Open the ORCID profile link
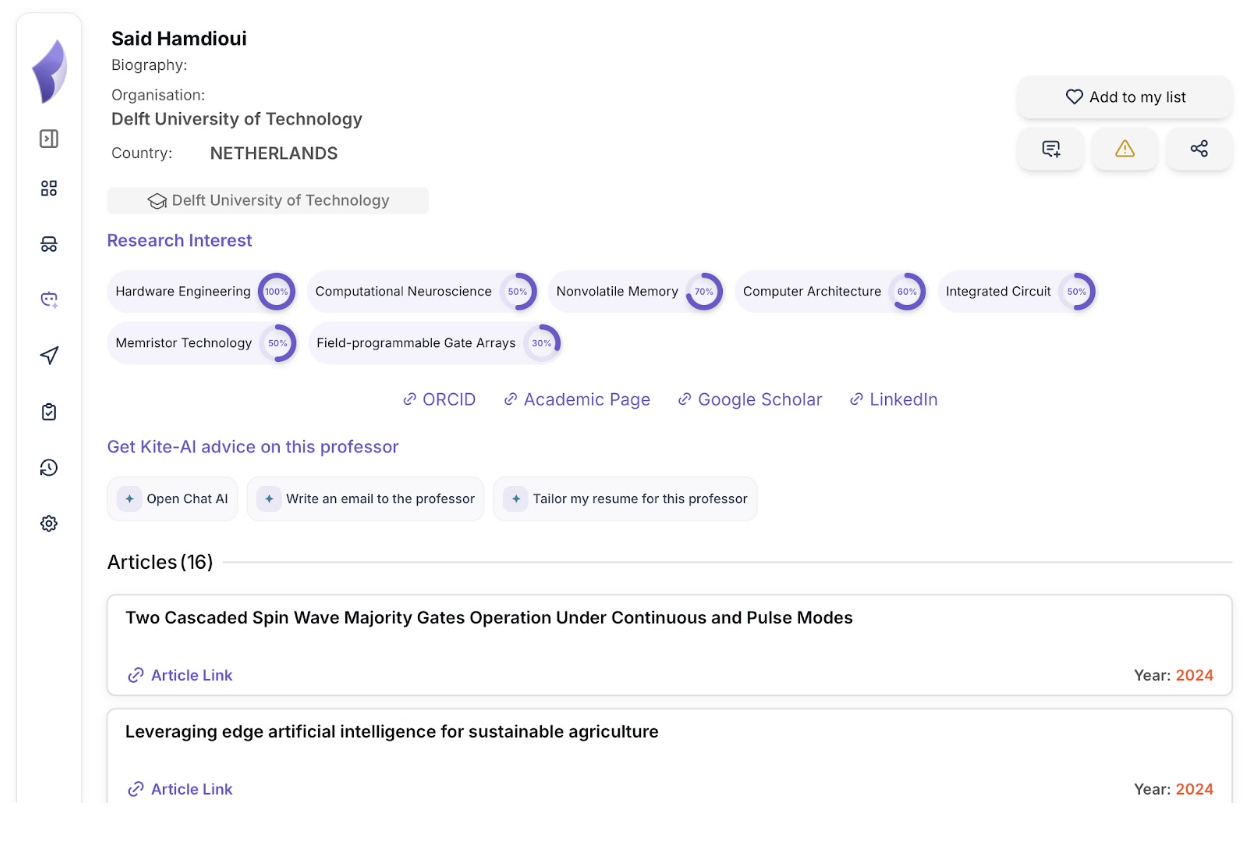The width and height of the screenshot is (1254, 844). coord(439,400)
